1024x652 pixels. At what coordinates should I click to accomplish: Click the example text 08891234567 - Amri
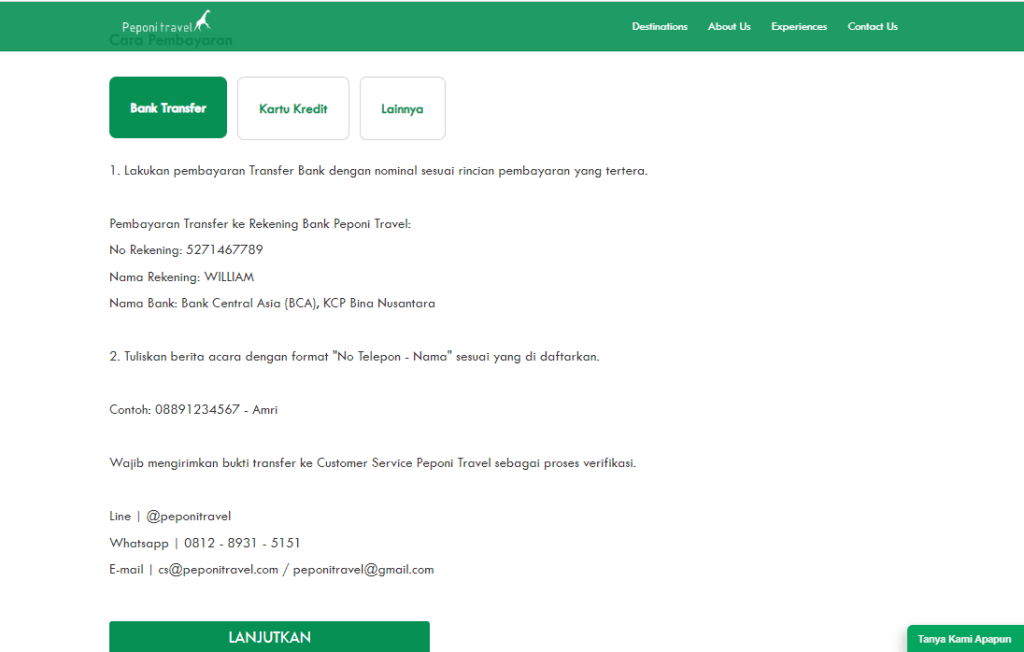216,410
